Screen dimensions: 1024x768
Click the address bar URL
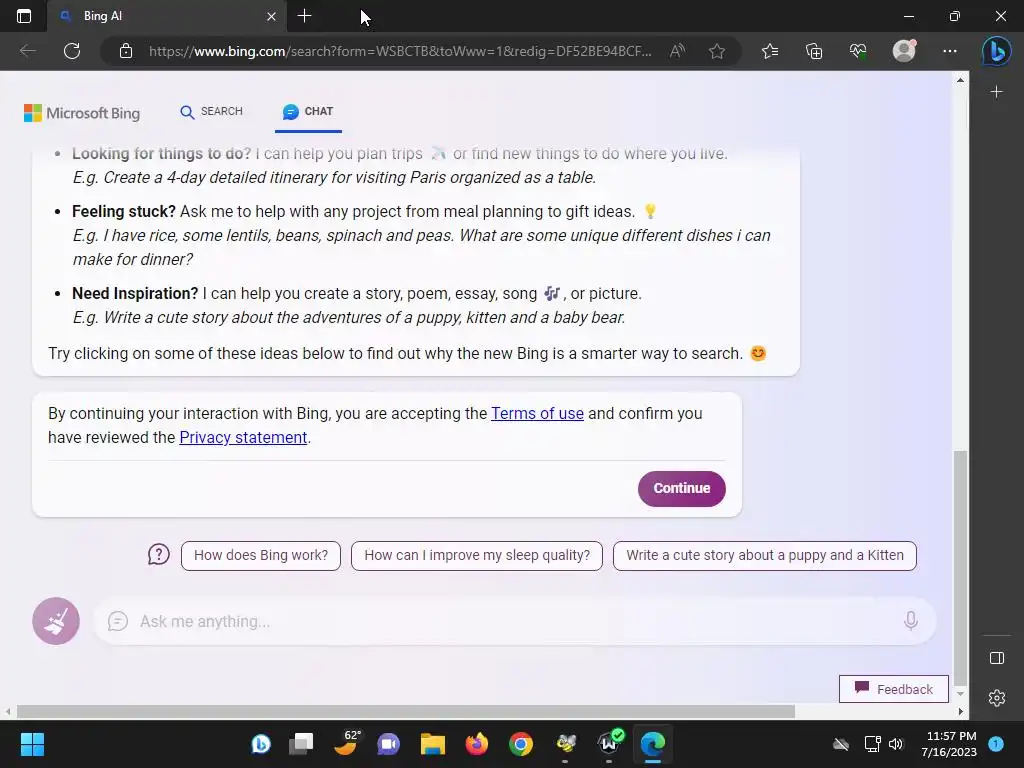pyautogui.click(x=400, y=51)
